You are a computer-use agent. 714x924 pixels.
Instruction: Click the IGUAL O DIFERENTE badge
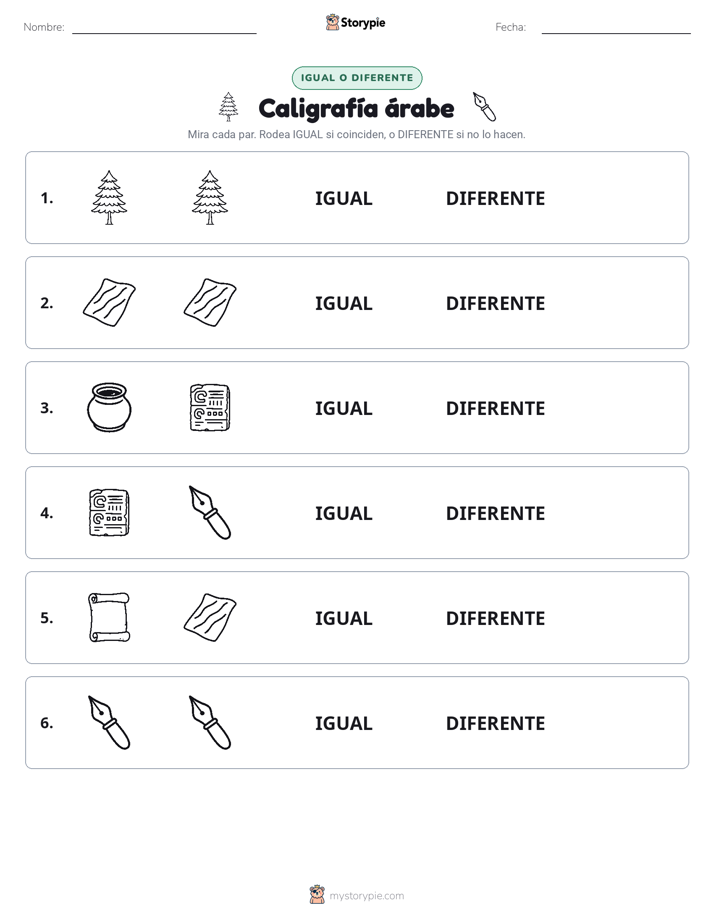pos(357,78)
